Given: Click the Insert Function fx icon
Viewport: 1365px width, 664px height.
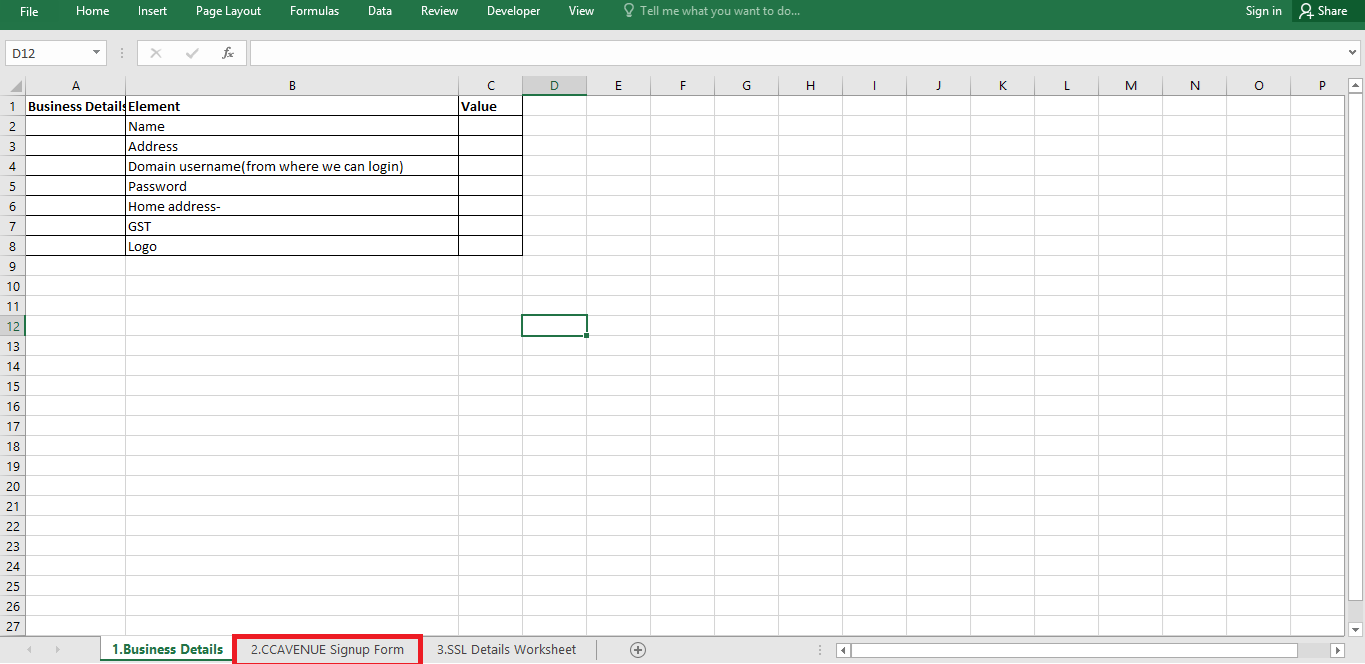Looking at the screenshot, I should point(228,53).
